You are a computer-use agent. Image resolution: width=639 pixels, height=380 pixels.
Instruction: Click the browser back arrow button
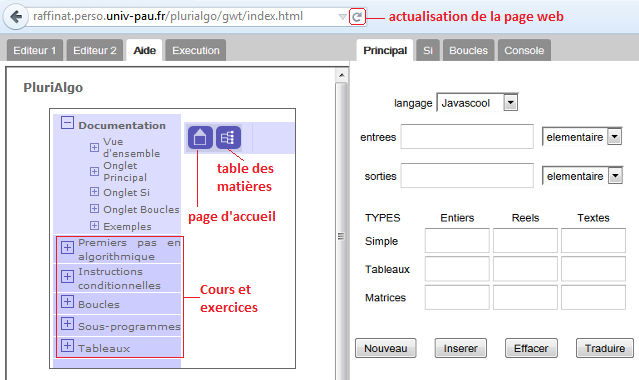[16, 17]
